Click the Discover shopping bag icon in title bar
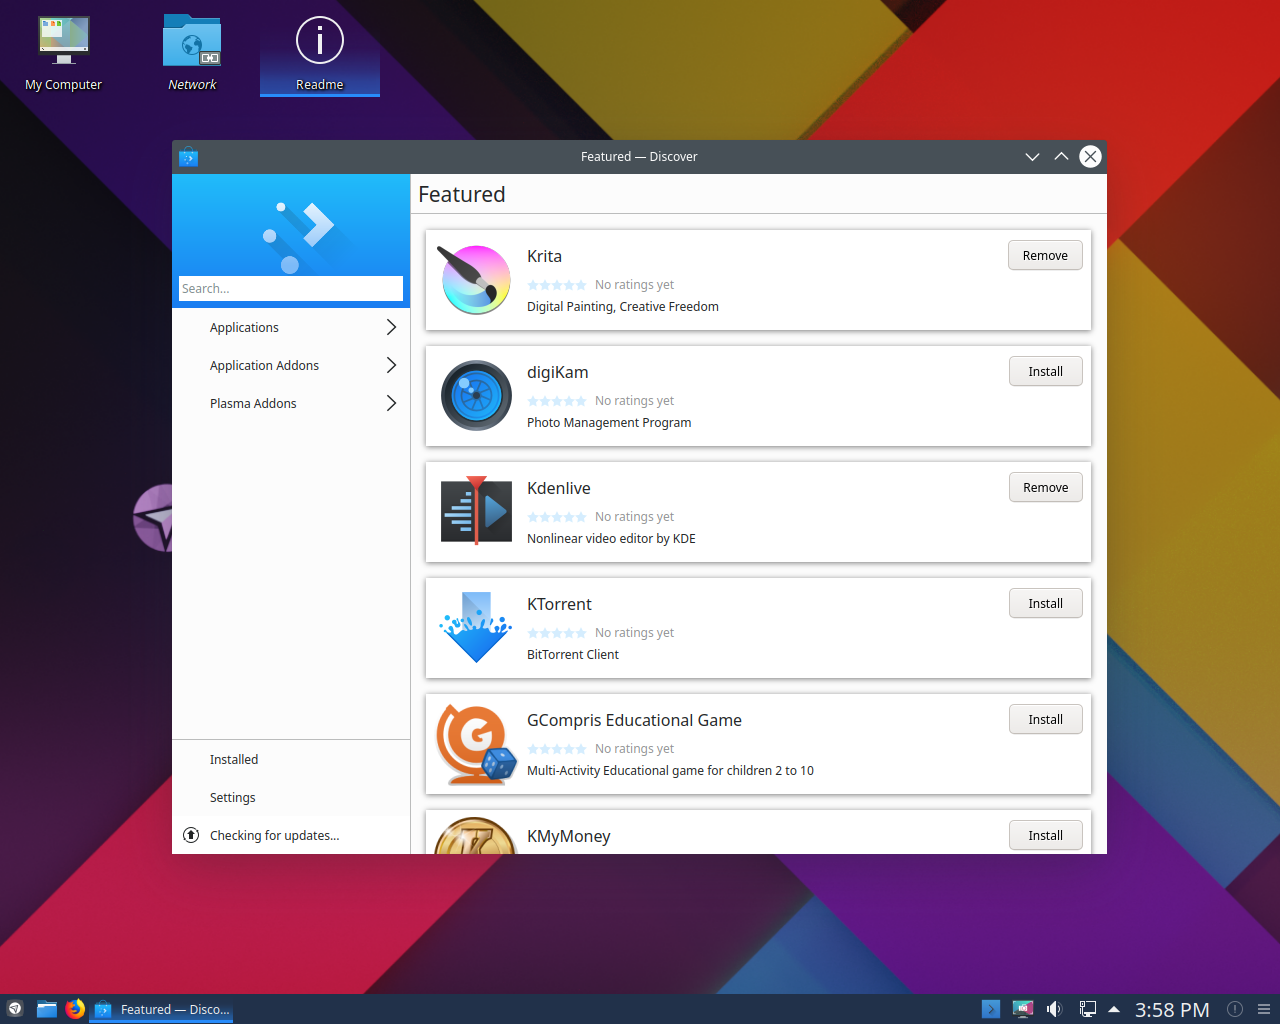The image size is (1280, 1024). (x=188, y=157)
